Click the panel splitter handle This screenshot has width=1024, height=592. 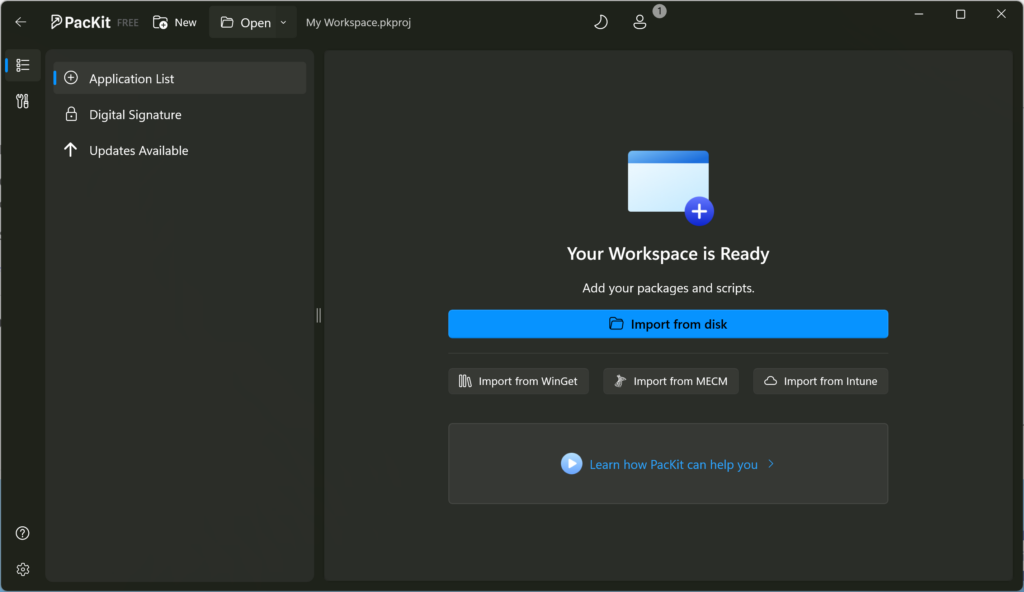pyautogui.click(x=319, y=316)
